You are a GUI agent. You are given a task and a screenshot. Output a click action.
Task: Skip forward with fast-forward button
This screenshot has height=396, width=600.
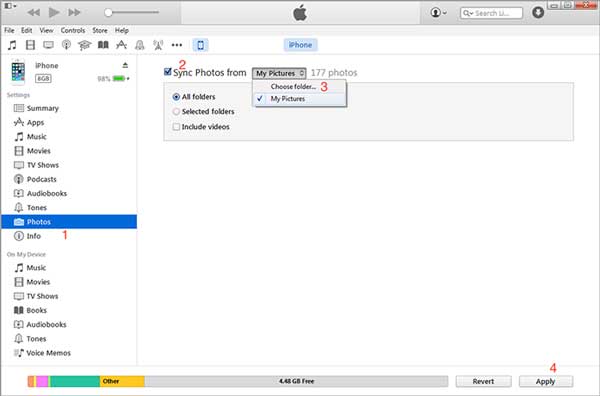click(74, 13)
